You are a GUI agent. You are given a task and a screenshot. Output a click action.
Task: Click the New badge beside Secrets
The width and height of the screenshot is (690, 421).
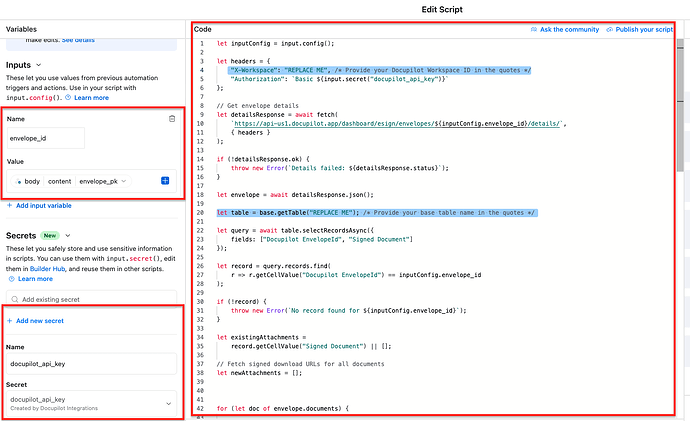click(50, 236)
